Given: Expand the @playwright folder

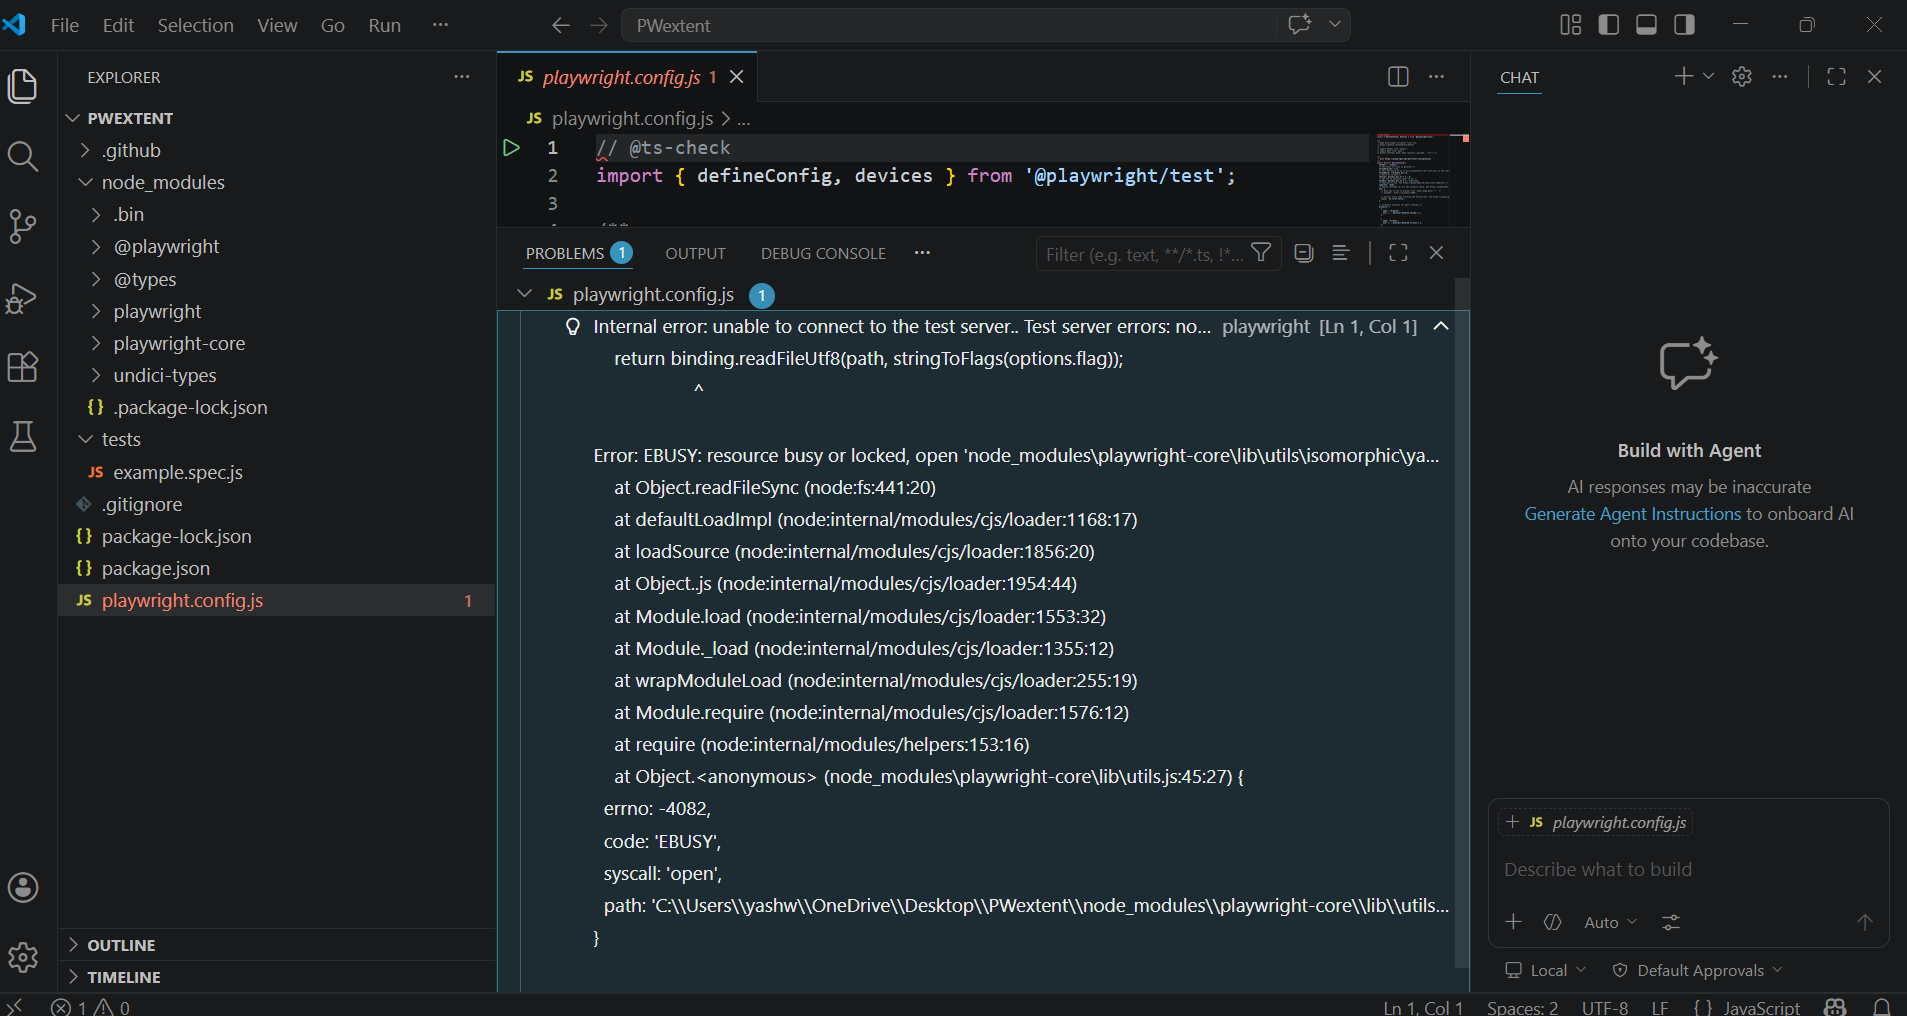Looking at the screenshot, I should click(96, 247).
